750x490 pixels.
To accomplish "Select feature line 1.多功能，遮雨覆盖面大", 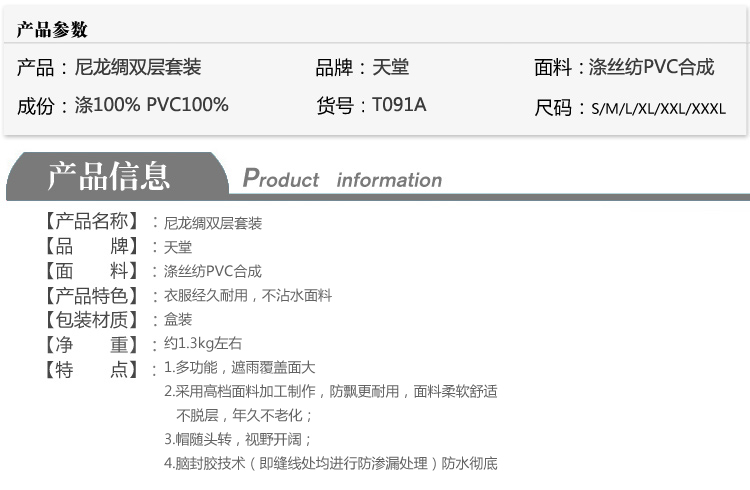I will [x=240, y=368].
